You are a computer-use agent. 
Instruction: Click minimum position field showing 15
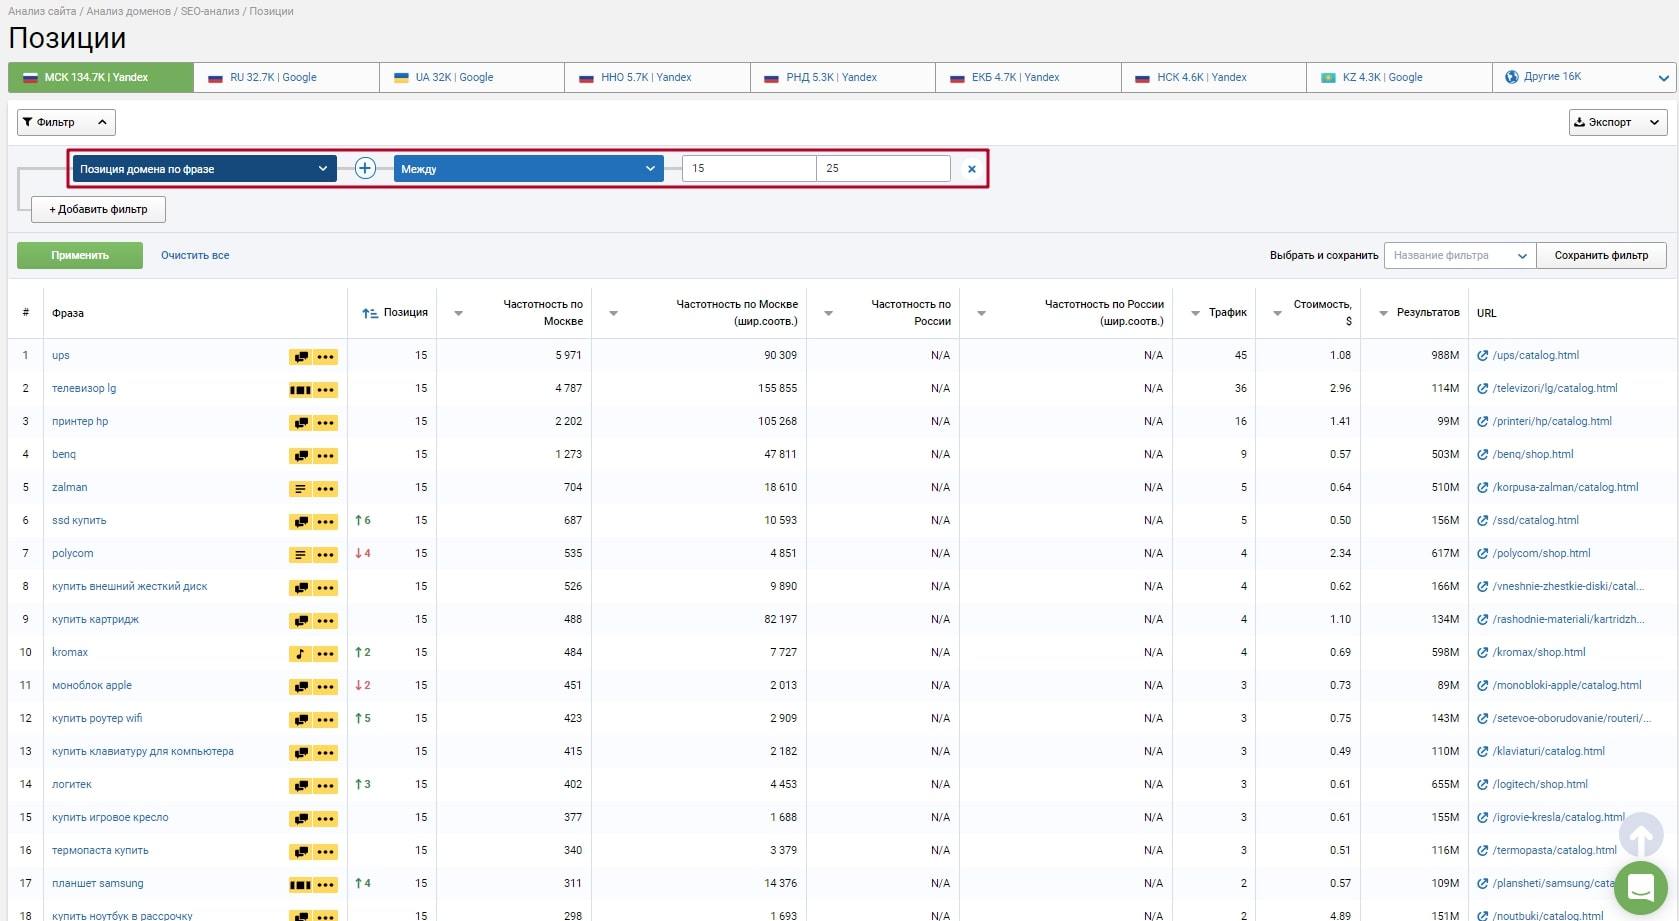tap(749, 168)
